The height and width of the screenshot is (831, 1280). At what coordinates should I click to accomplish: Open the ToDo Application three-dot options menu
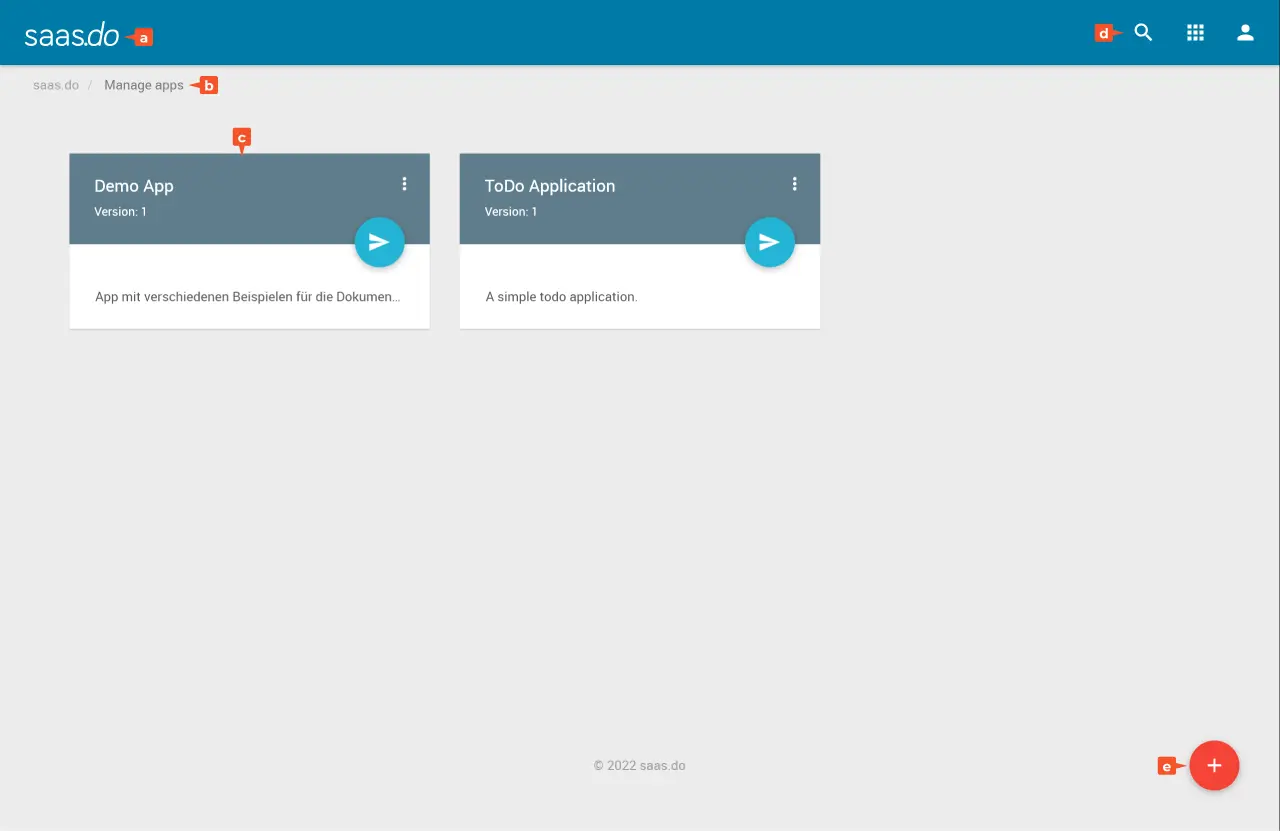[x=794, y=184]
